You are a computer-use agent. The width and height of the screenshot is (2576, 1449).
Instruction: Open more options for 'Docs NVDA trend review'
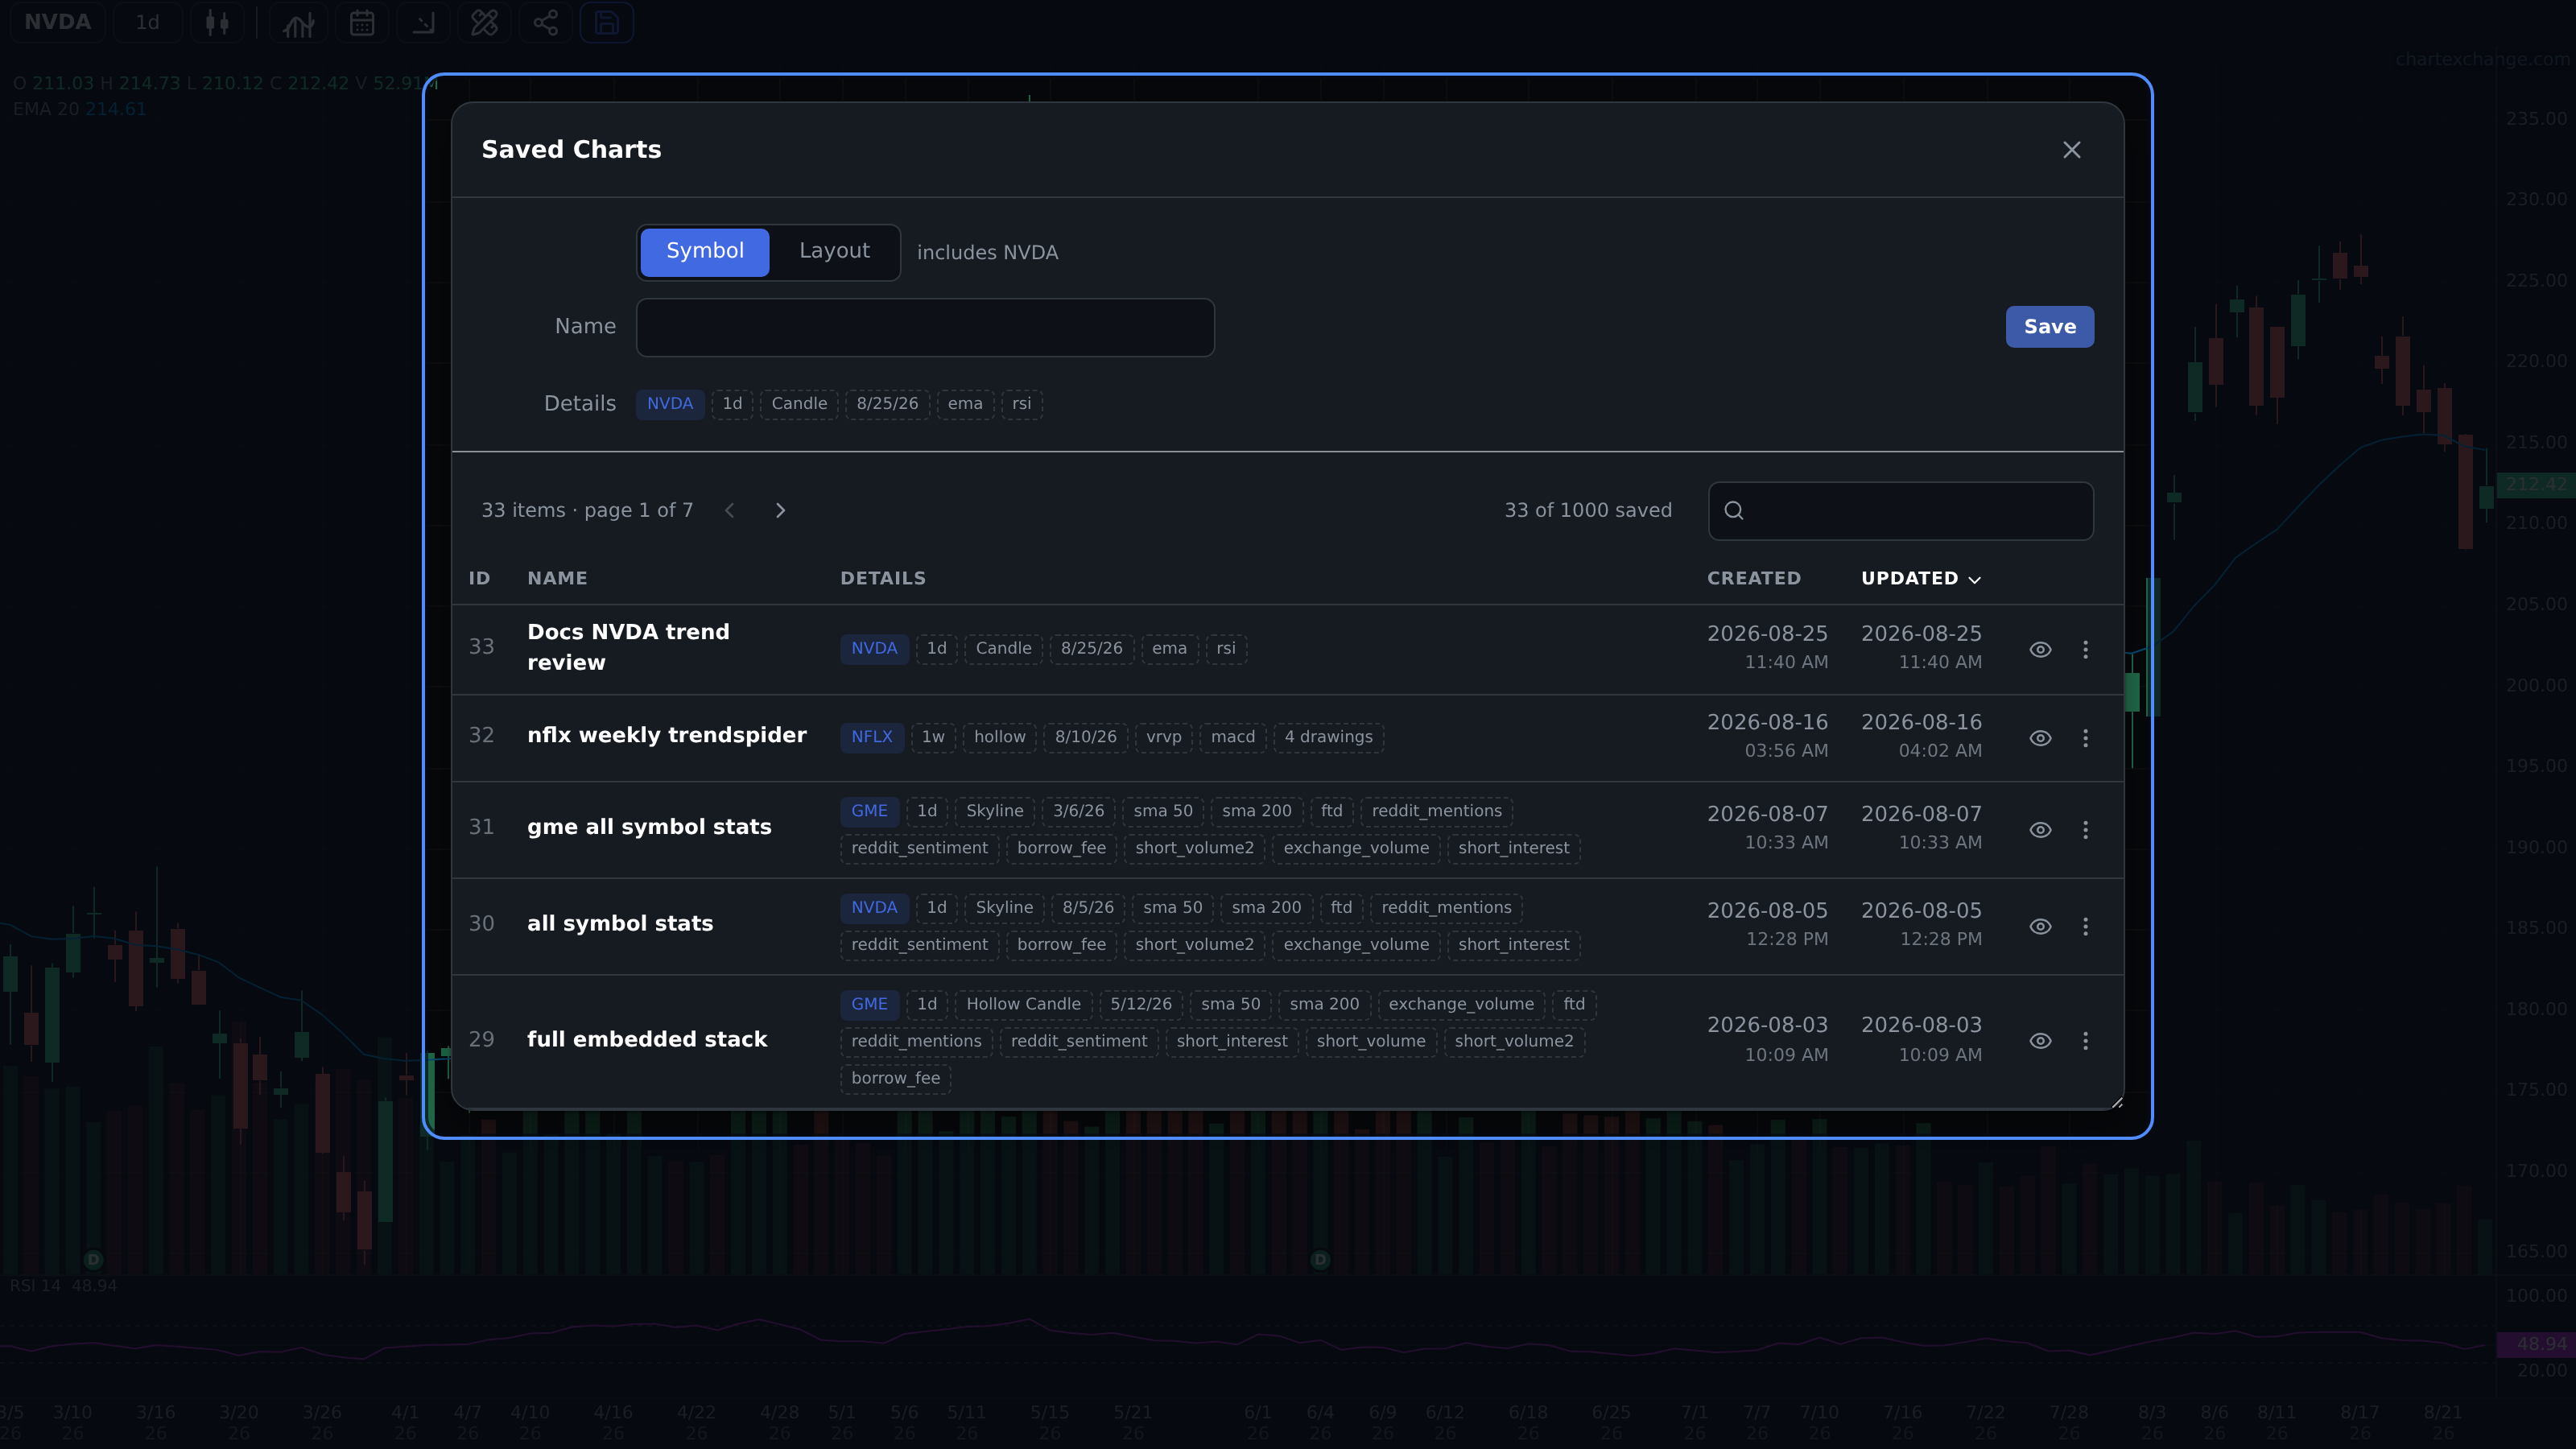coord(2085,650)
